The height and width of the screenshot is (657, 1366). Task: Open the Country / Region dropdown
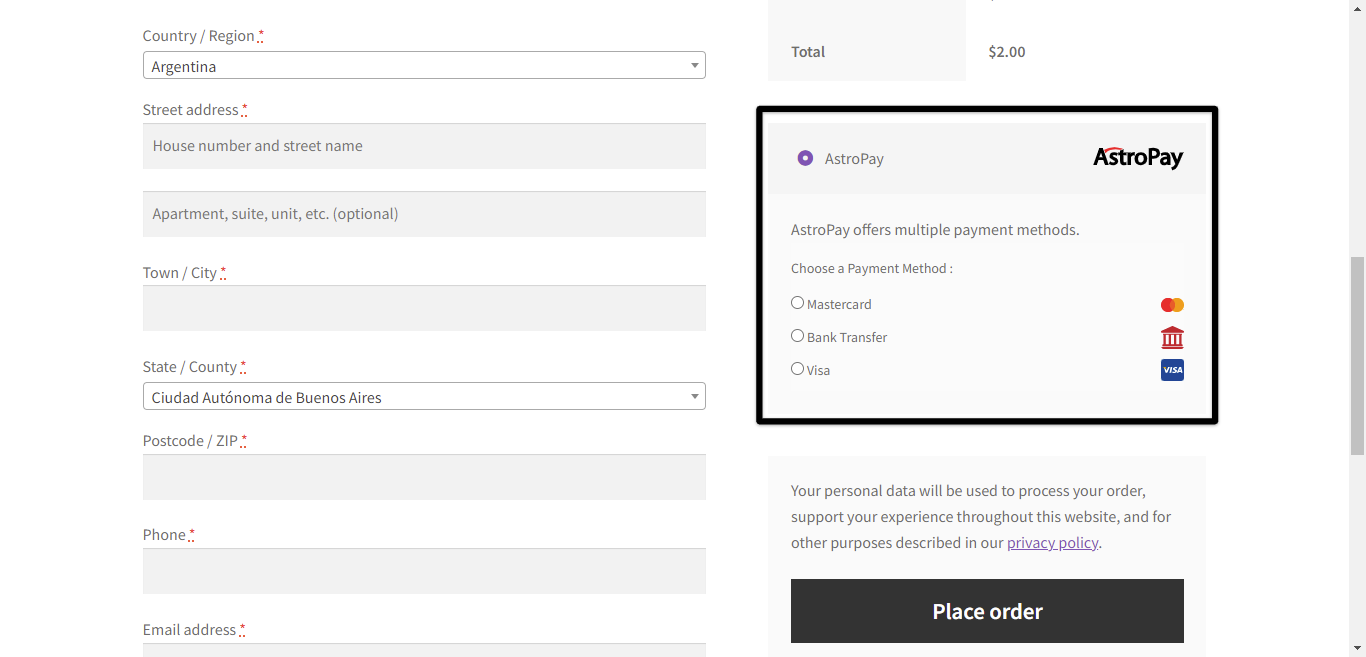click(424, 66)
